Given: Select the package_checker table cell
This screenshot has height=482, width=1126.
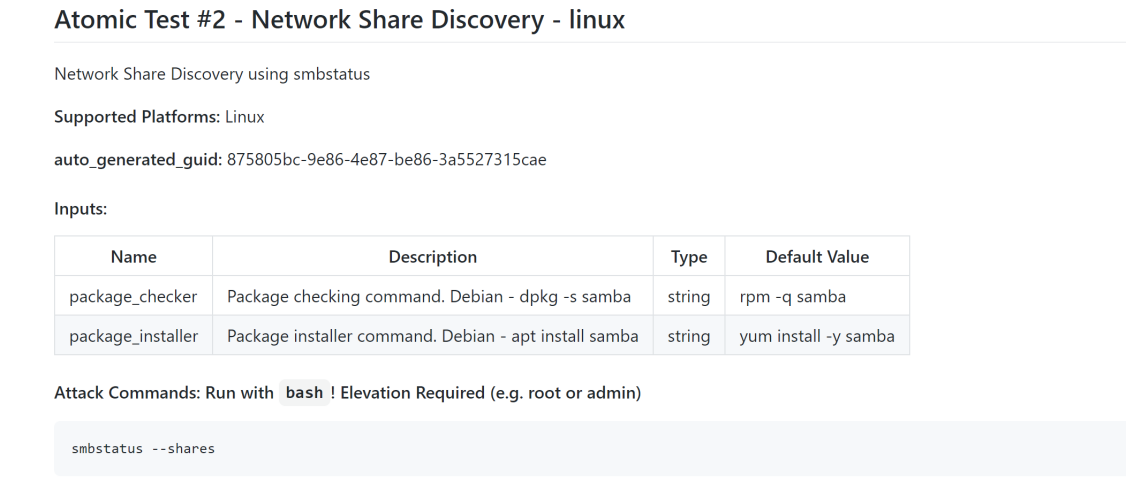Looking at the screenshot, I should 134,296.
